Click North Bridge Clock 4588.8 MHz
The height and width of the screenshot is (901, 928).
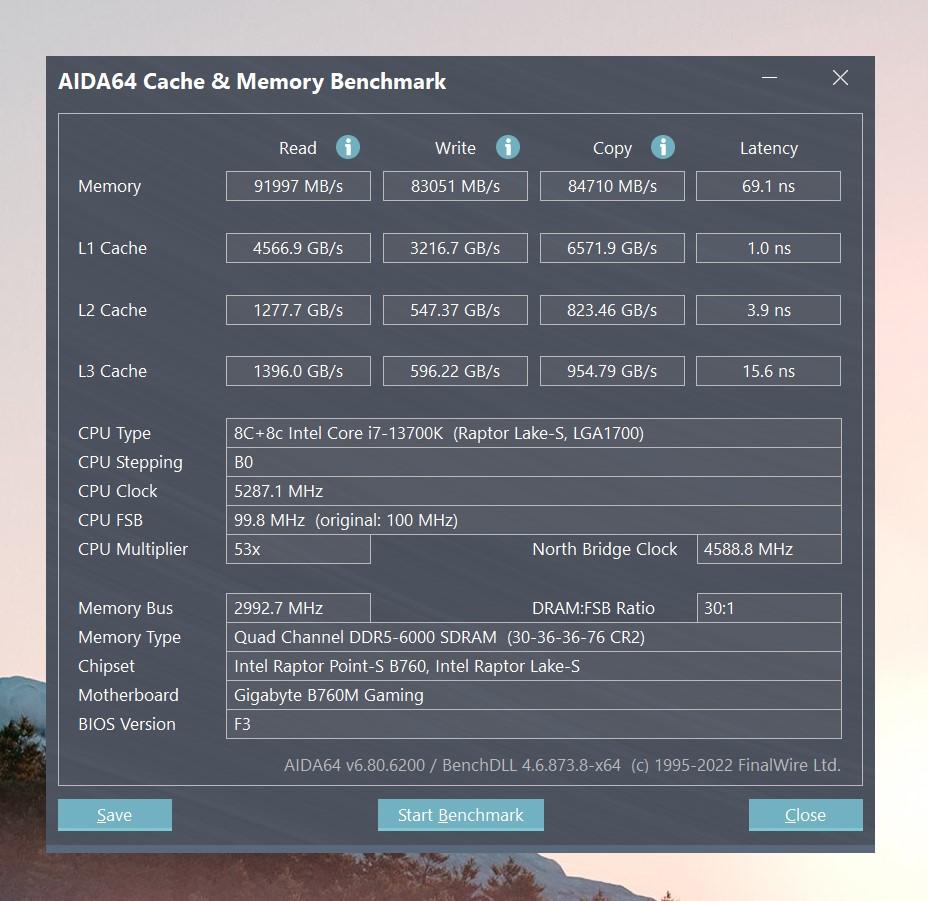tap(769, 549)
